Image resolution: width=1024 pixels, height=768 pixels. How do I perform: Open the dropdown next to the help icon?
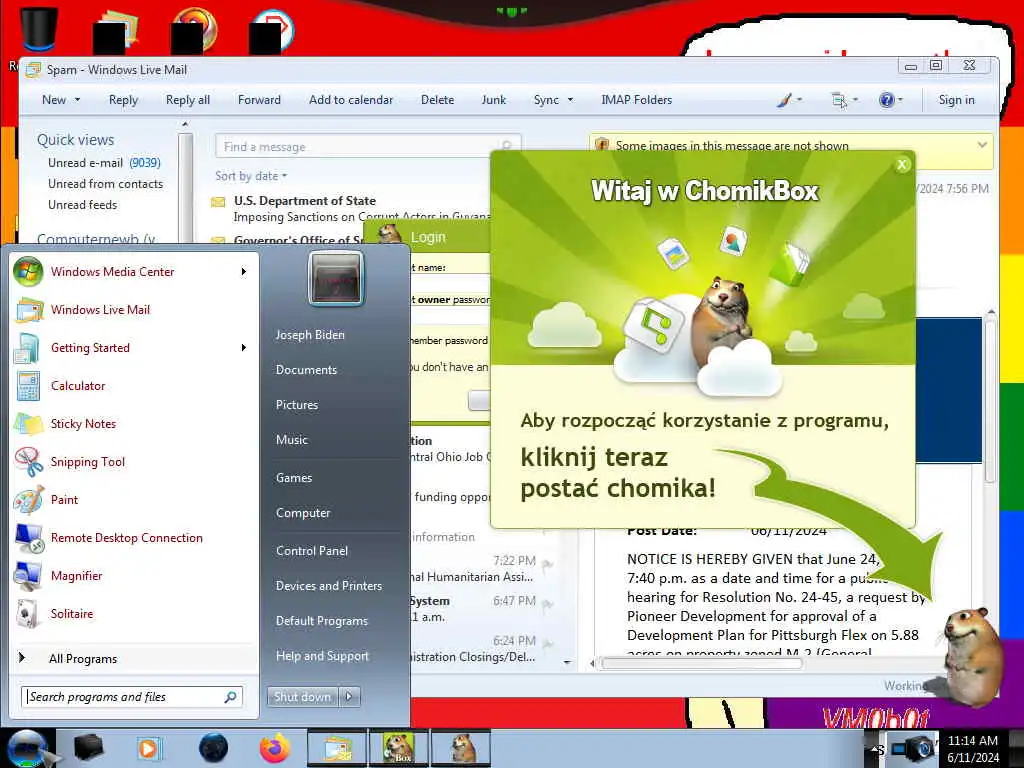click(x=901, y=100)
